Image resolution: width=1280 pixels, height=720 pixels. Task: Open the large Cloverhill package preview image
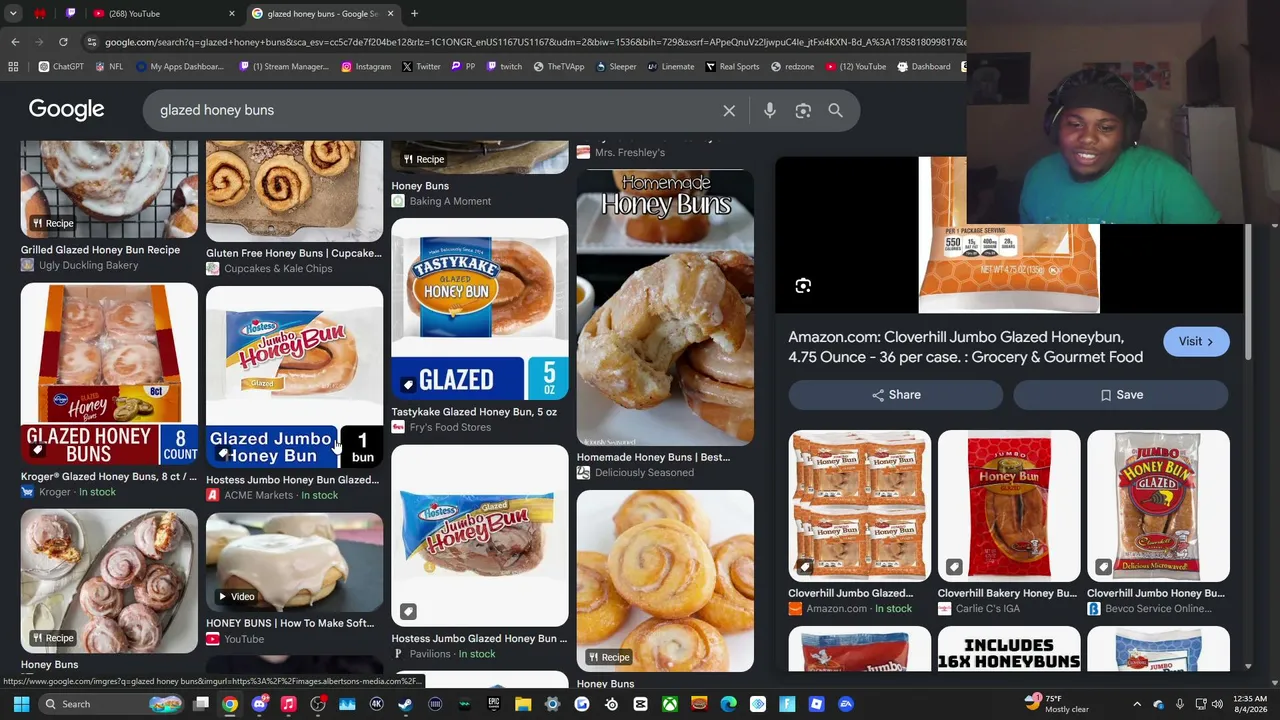click(1009, 236)
